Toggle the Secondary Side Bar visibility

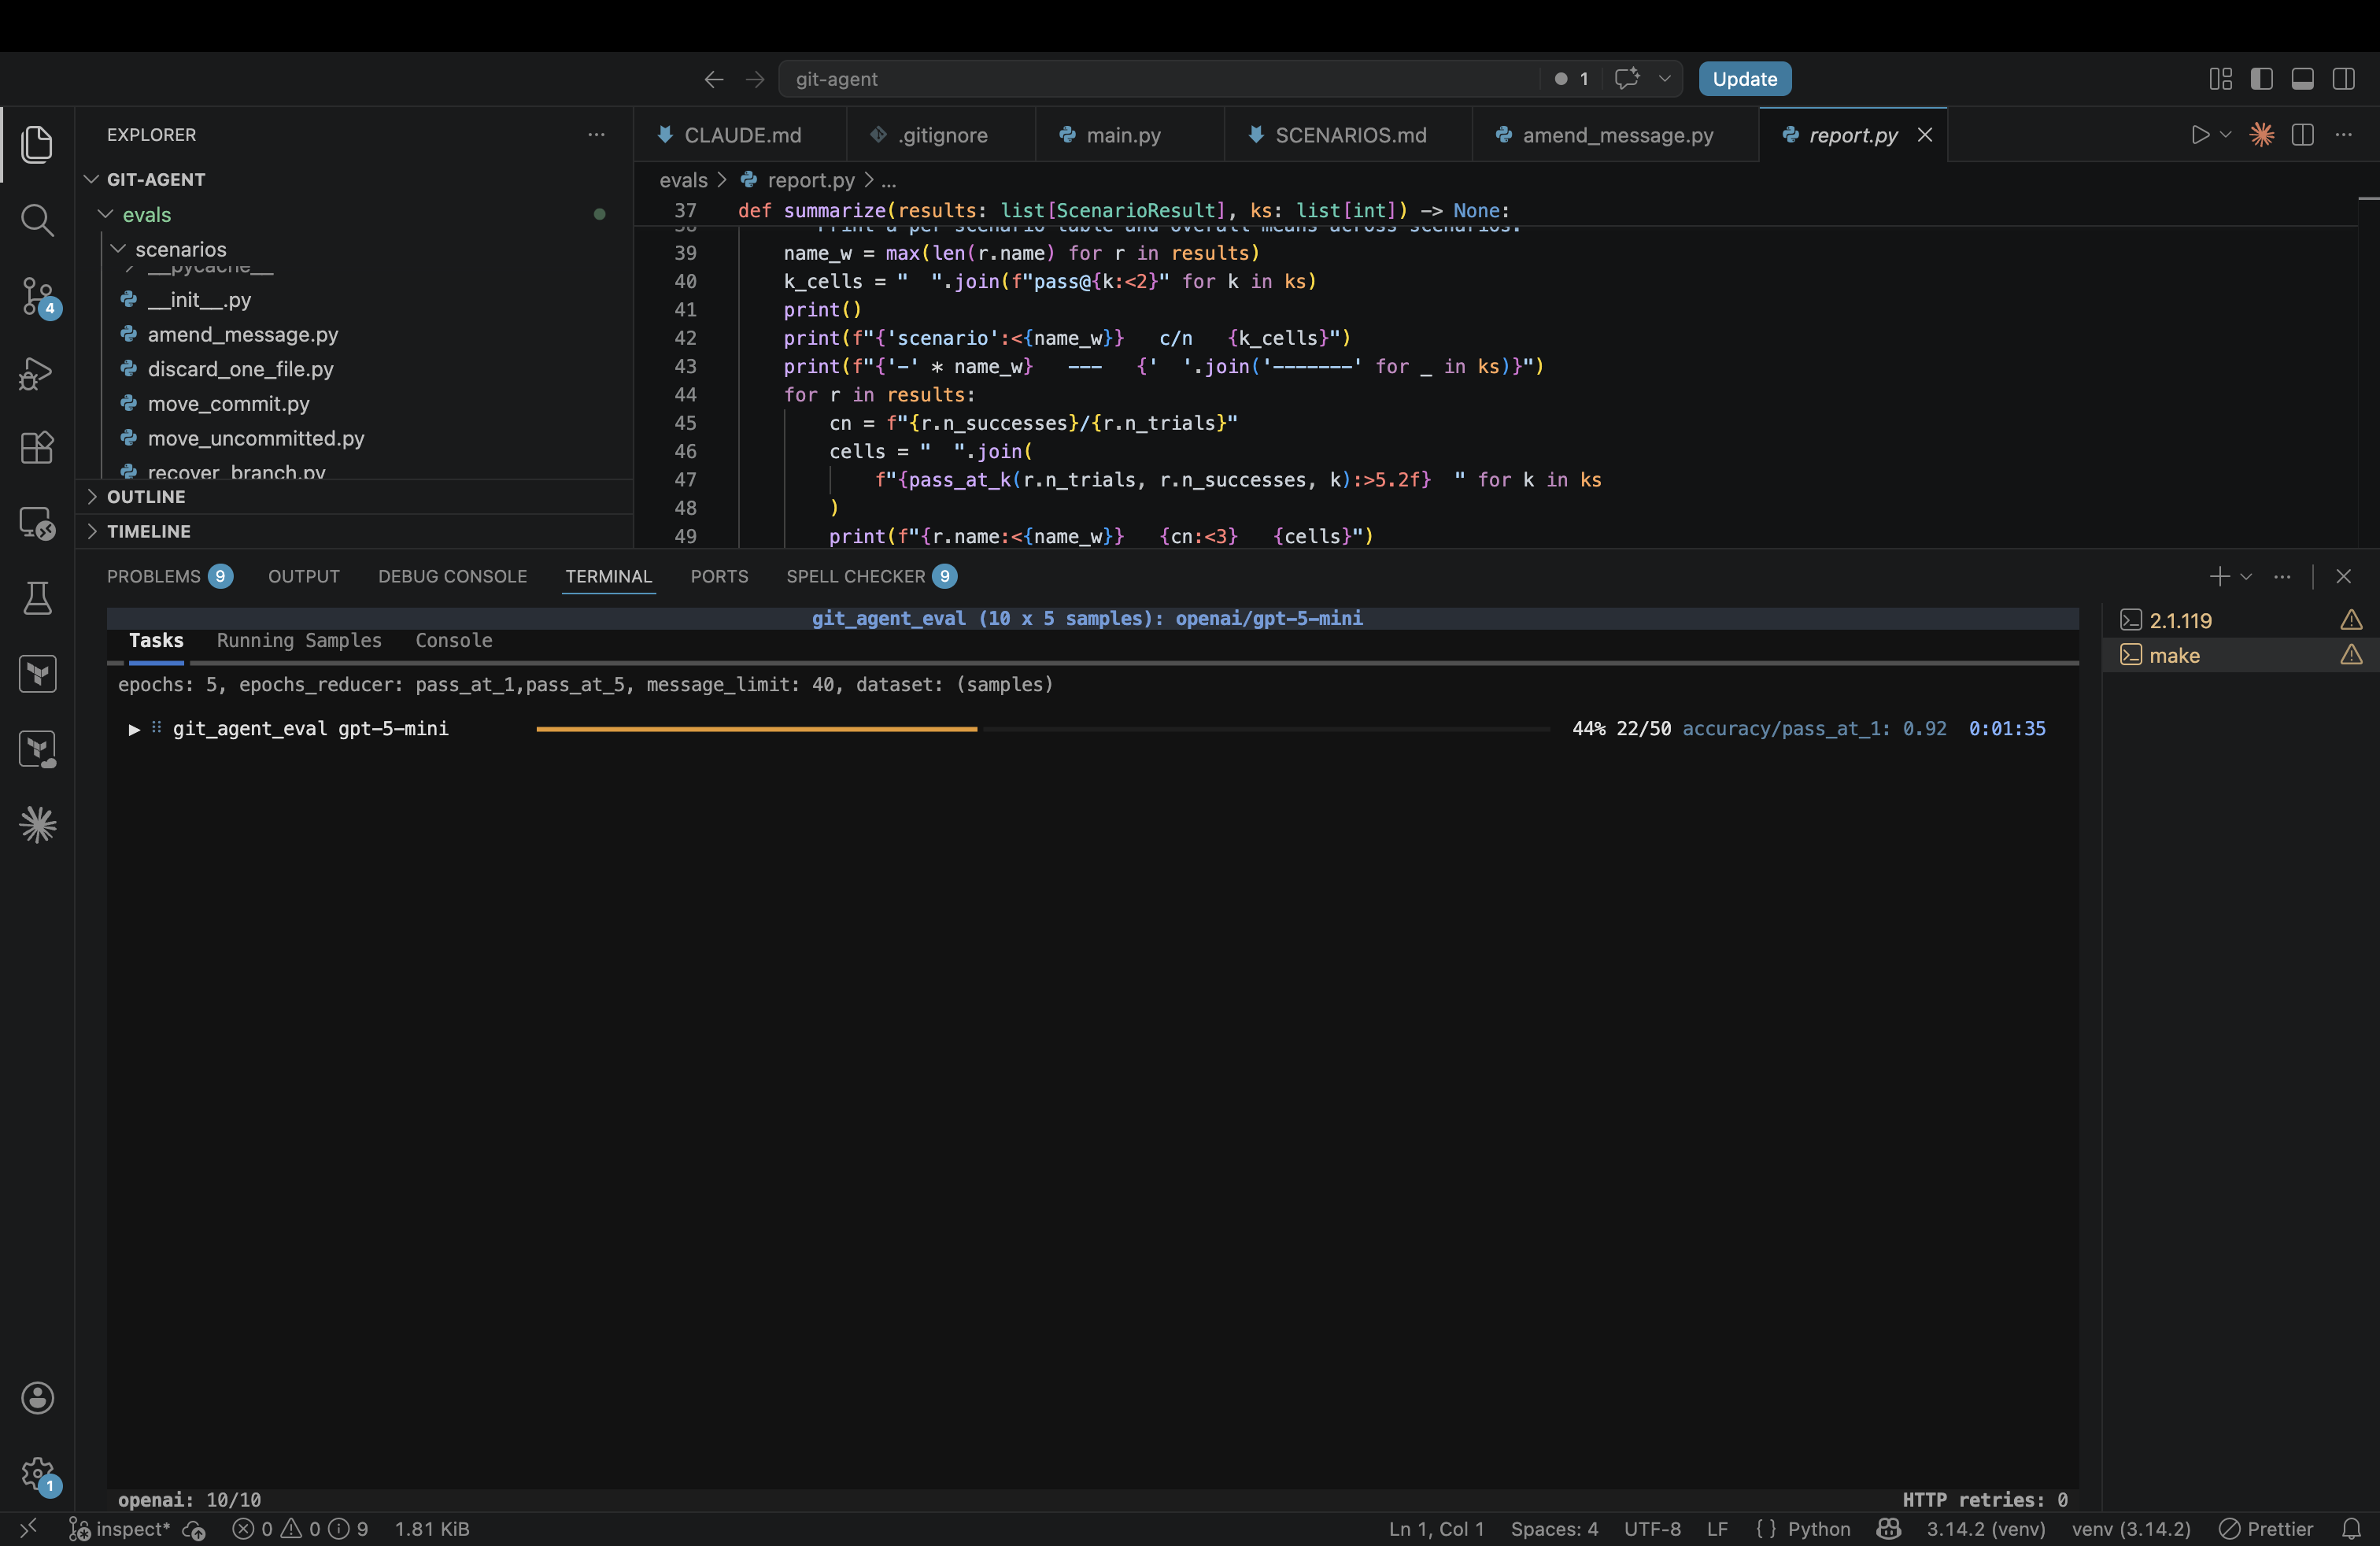[2343, 79]
